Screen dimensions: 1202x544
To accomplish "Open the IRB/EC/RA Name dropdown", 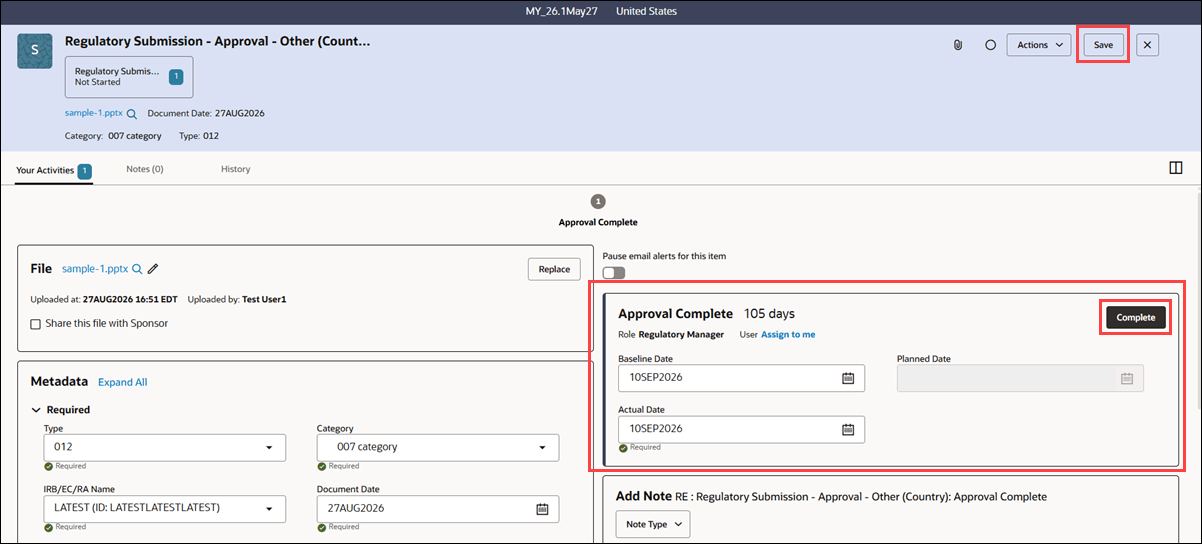I will pos(164,508).
